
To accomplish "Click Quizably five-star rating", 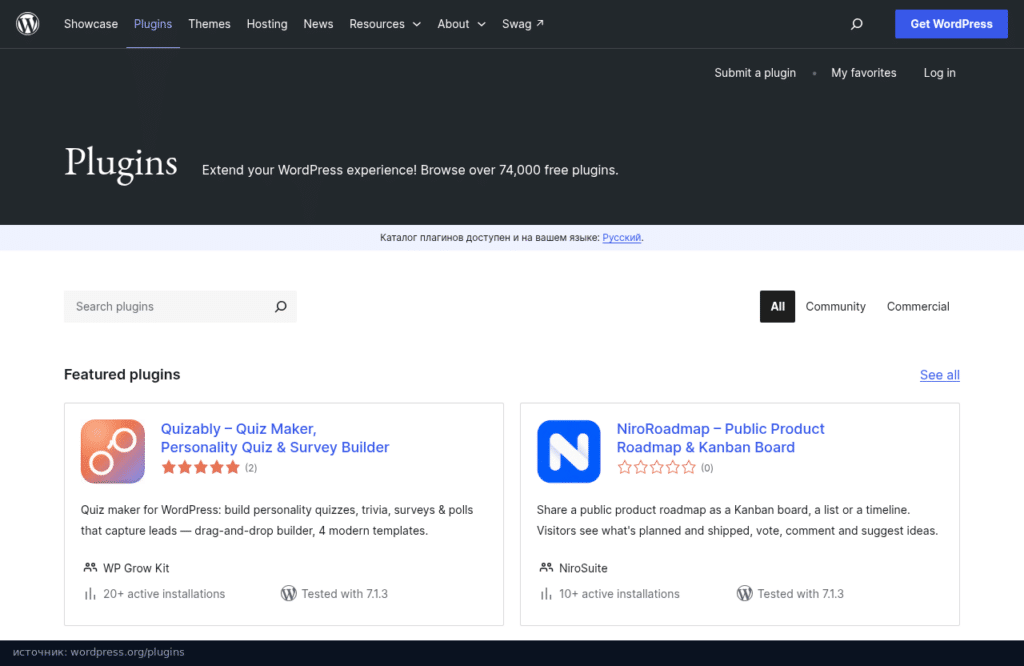I will (200, 468).
